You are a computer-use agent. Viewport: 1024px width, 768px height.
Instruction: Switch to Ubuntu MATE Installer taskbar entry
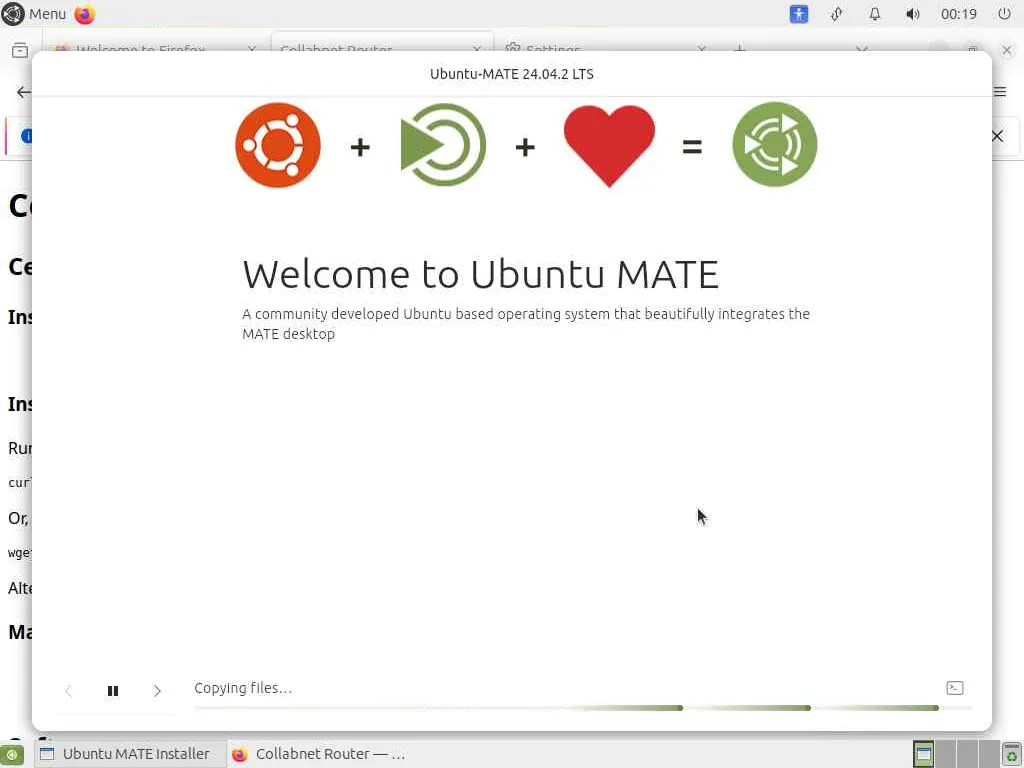(x=129, y=754)
